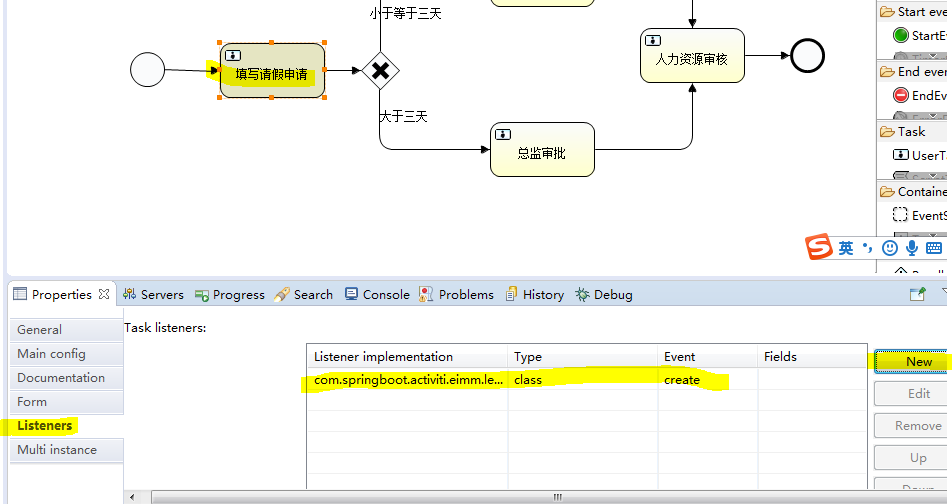The width and height of the screenshot is (952, 504).
Task: Select the 人力资源审核 user task
Action: coord(692,55)
